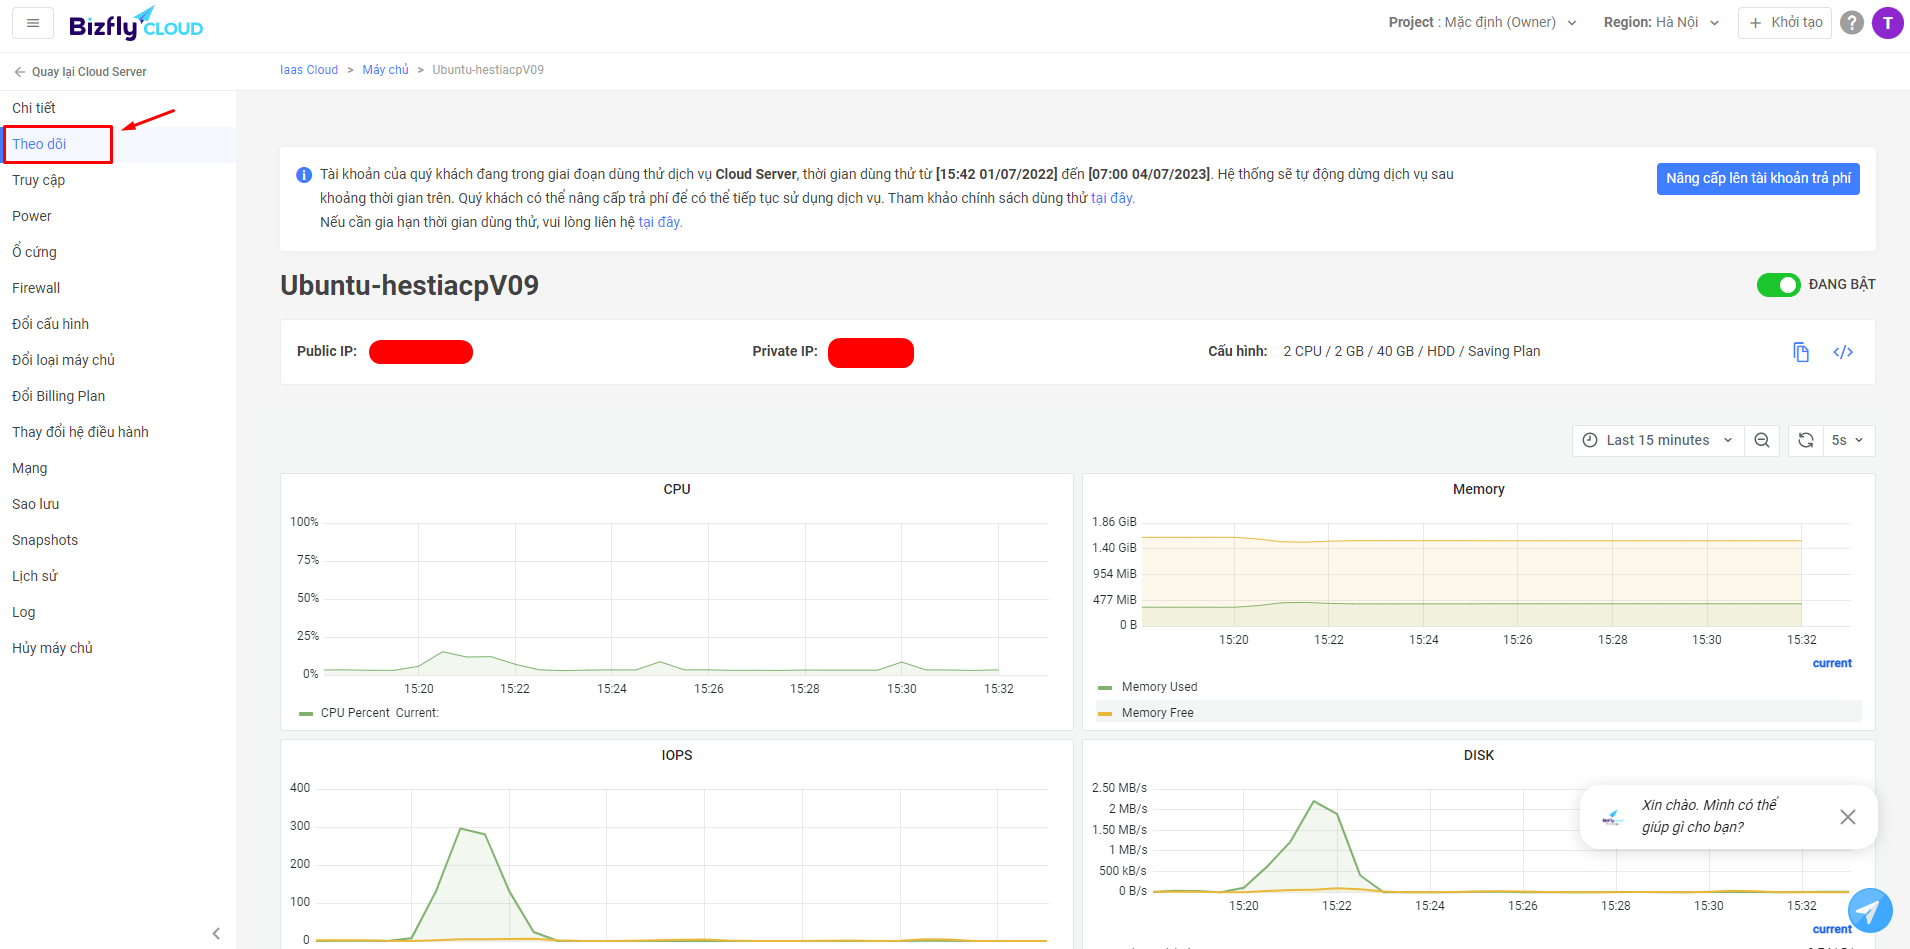1910x949 pixels.
Task: Open the 5s refresh interval dropdown
Action: pyautogui.click(x=1848, y=440)
